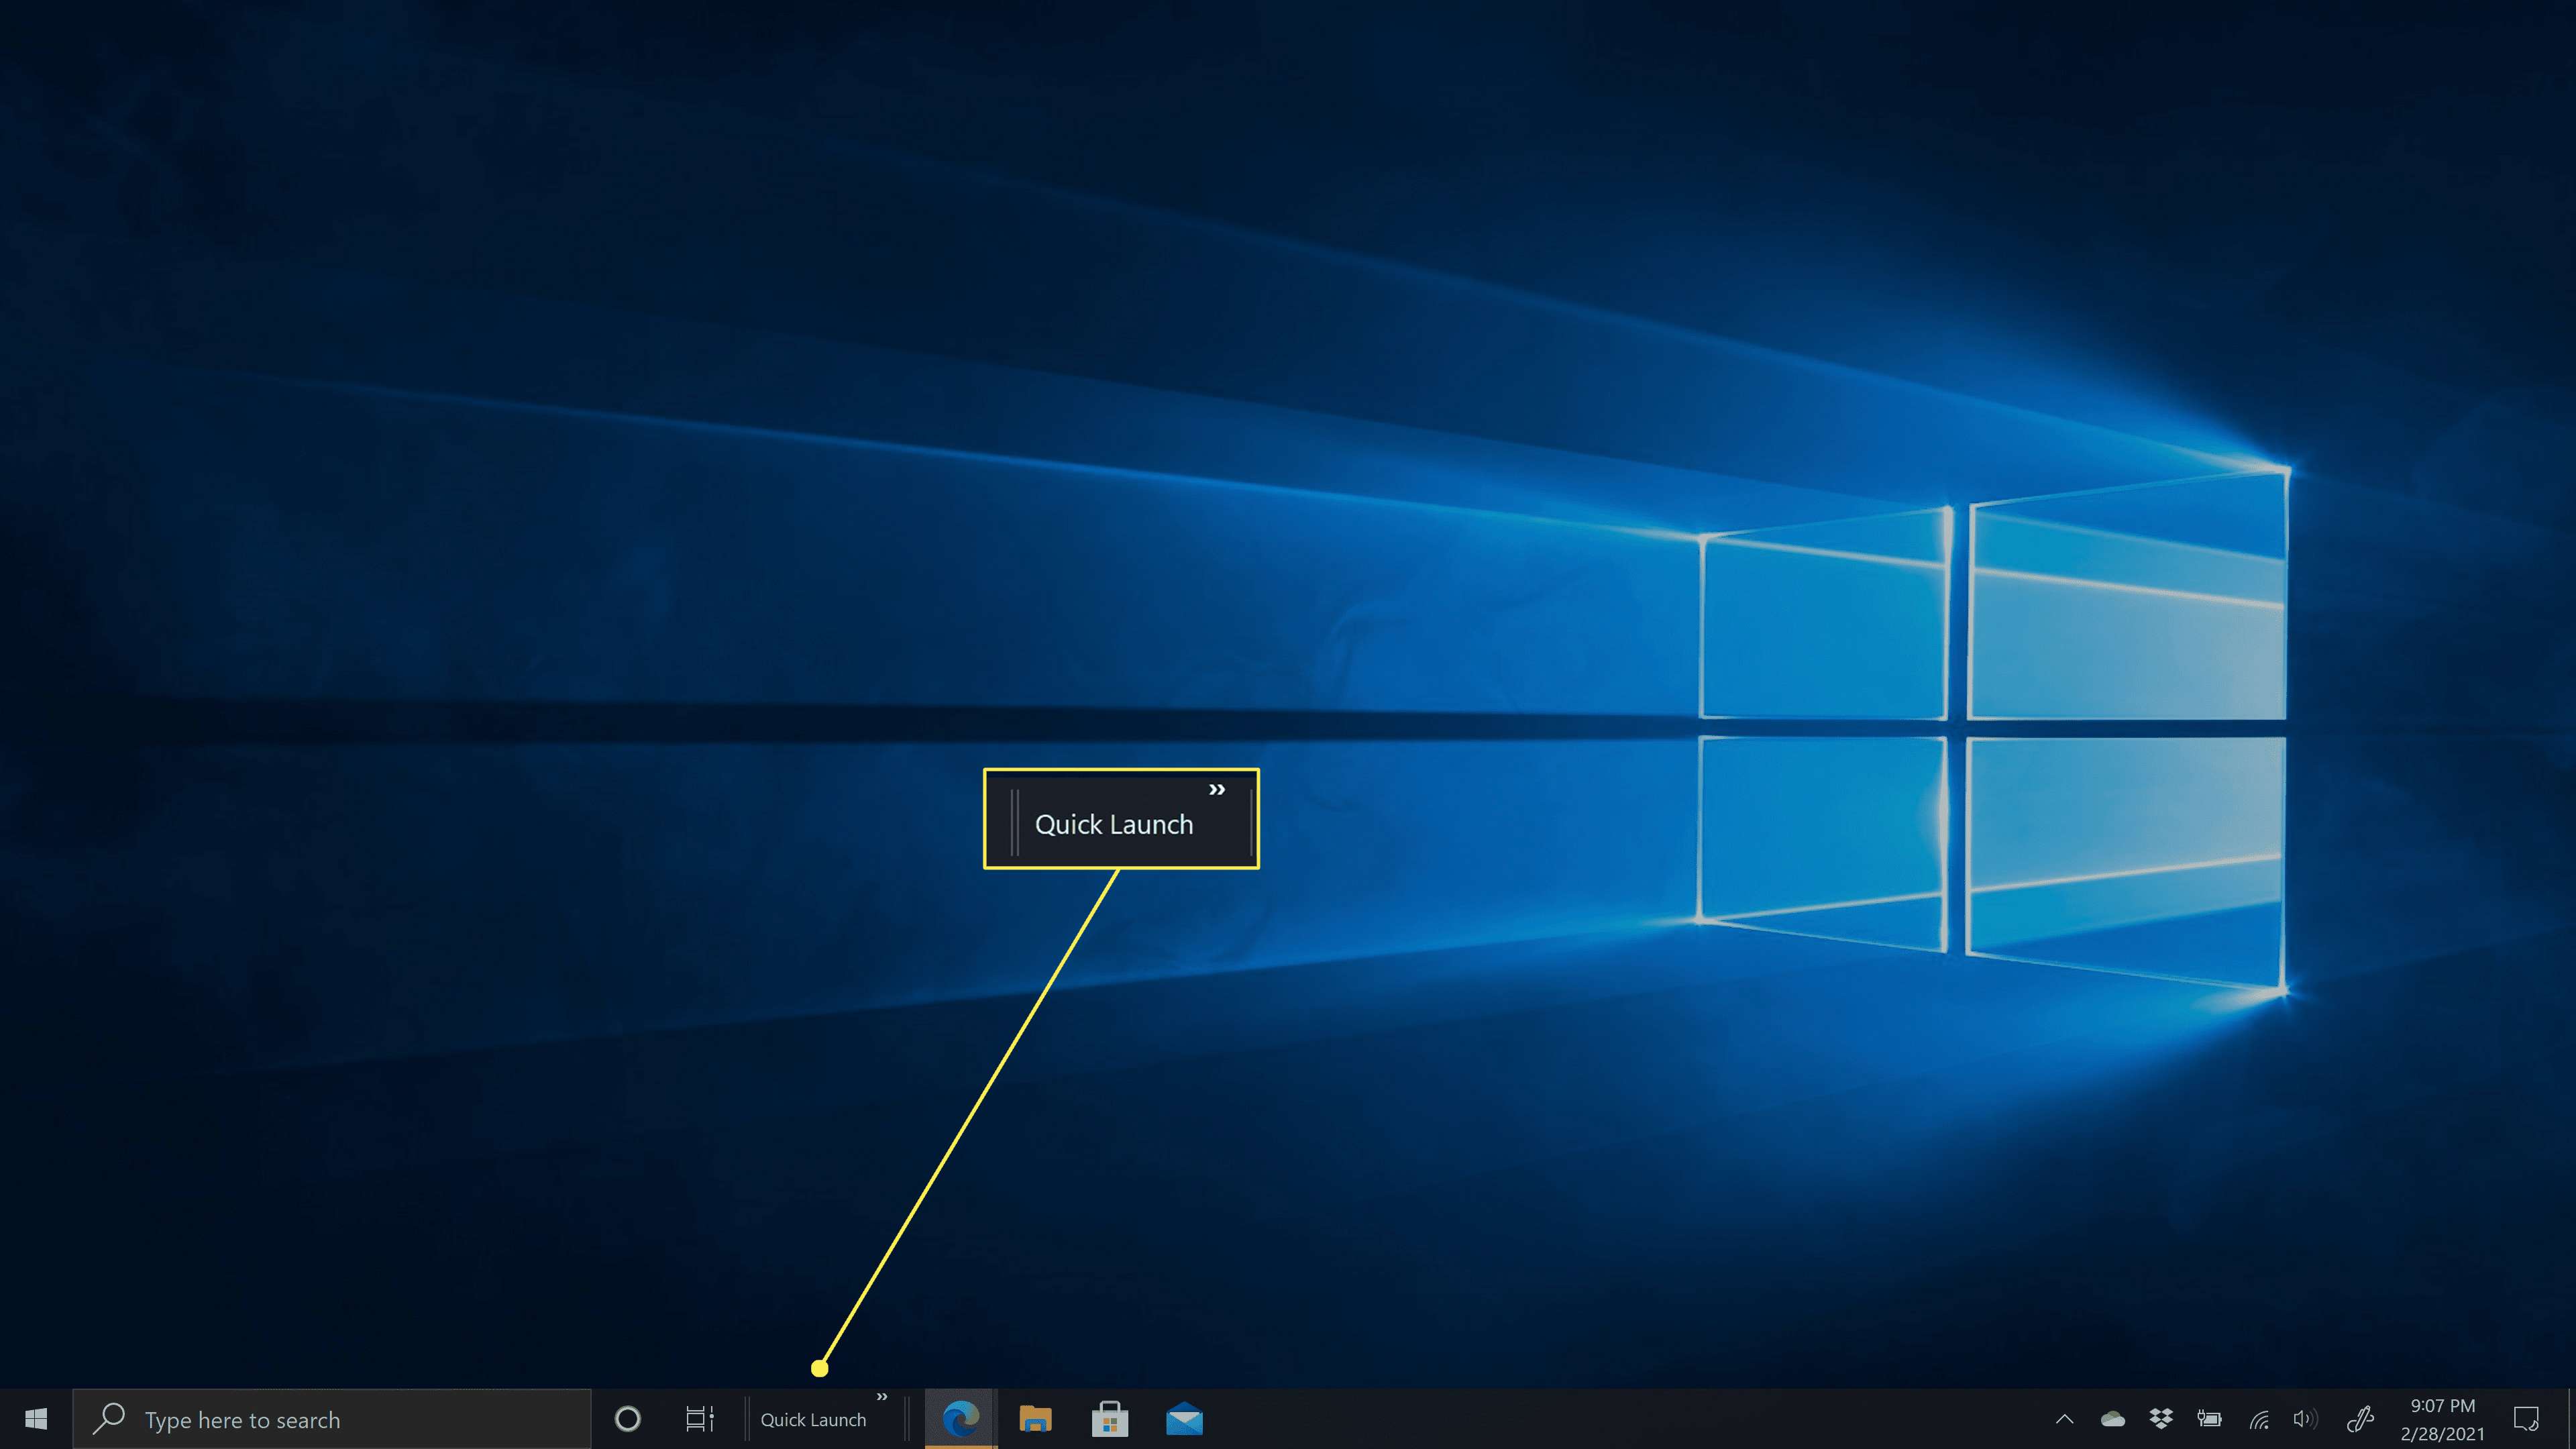Open the volume speaker control
This screenshot has width=2576, height=1449.
[2305, 1419]
